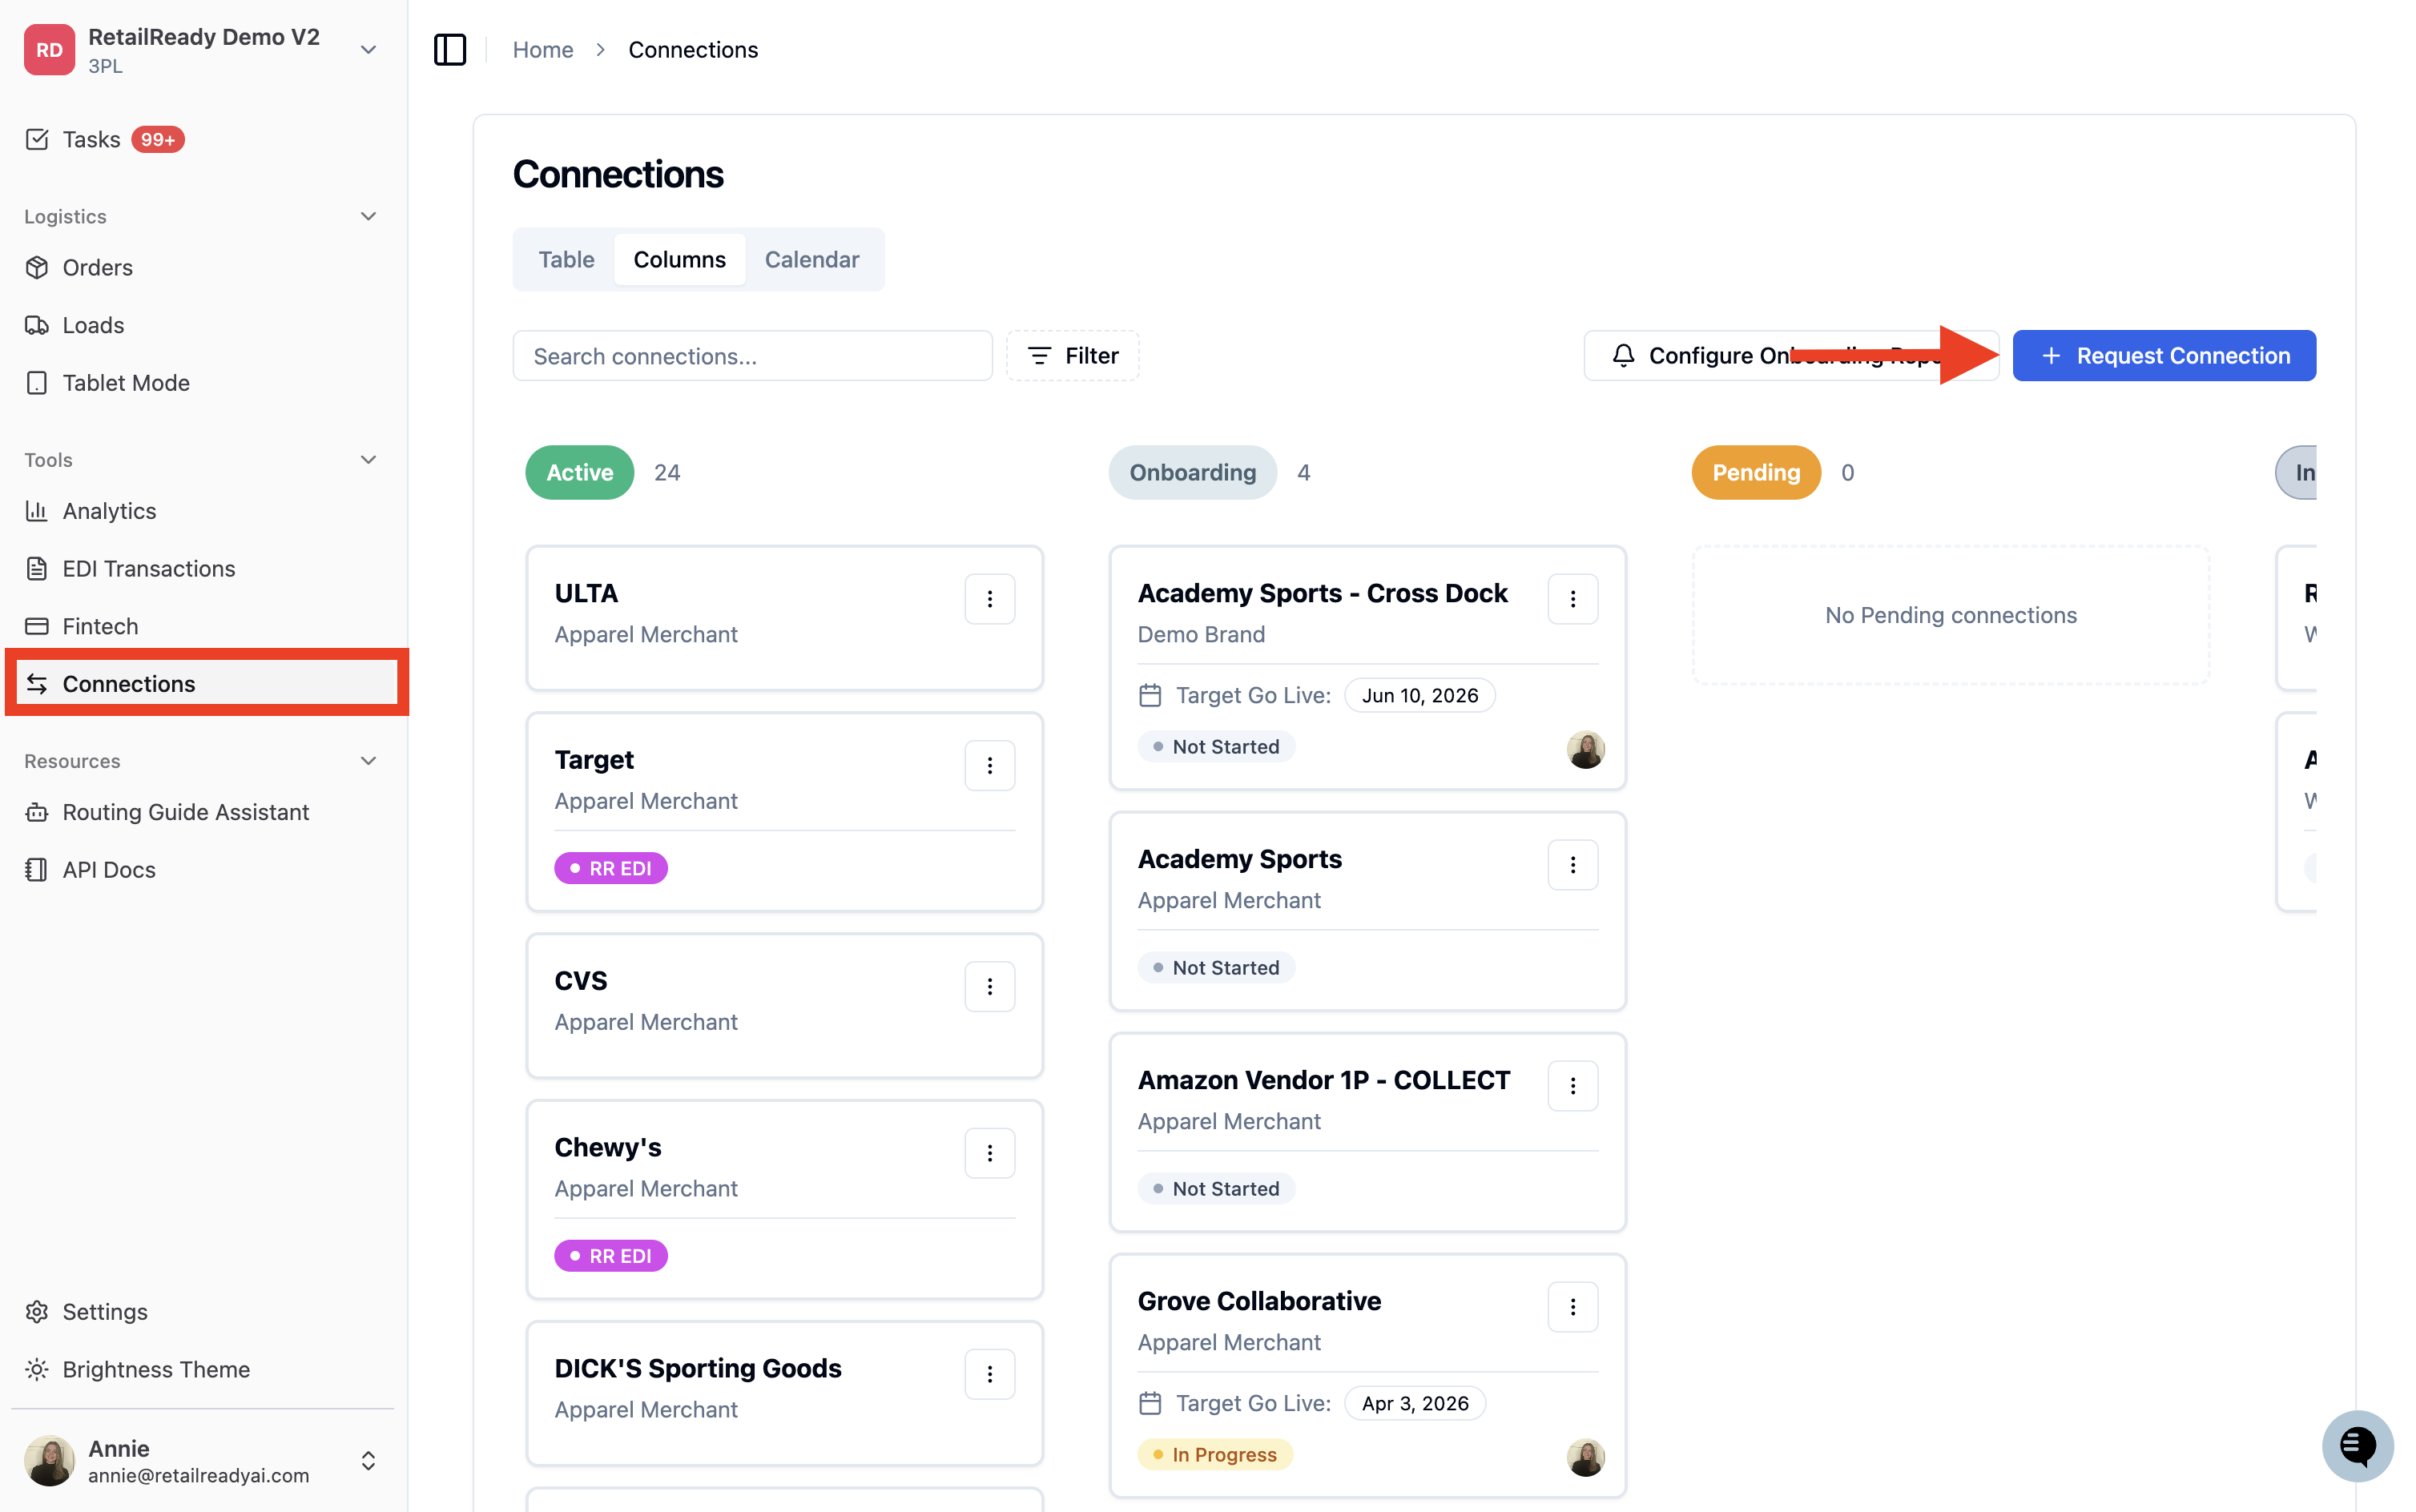Viewport: 2416px width, 1512px height.
Task: Open the Filter options
Action: tap(1072, 355)
